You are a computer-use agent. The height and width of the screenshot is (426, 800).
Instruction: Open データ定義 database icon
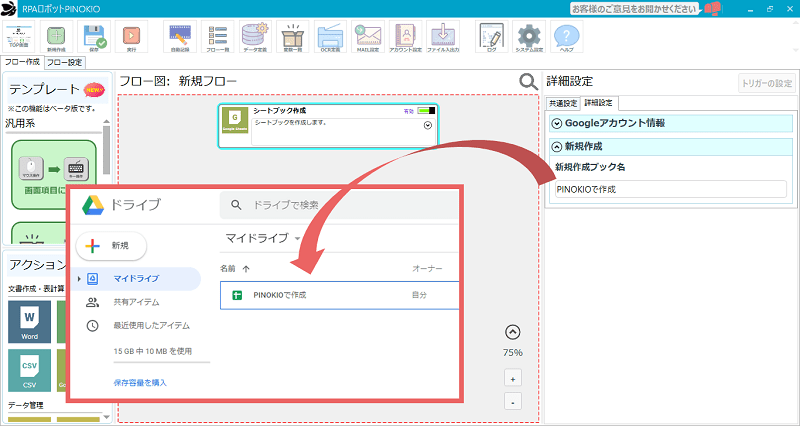tap(255, 37)
